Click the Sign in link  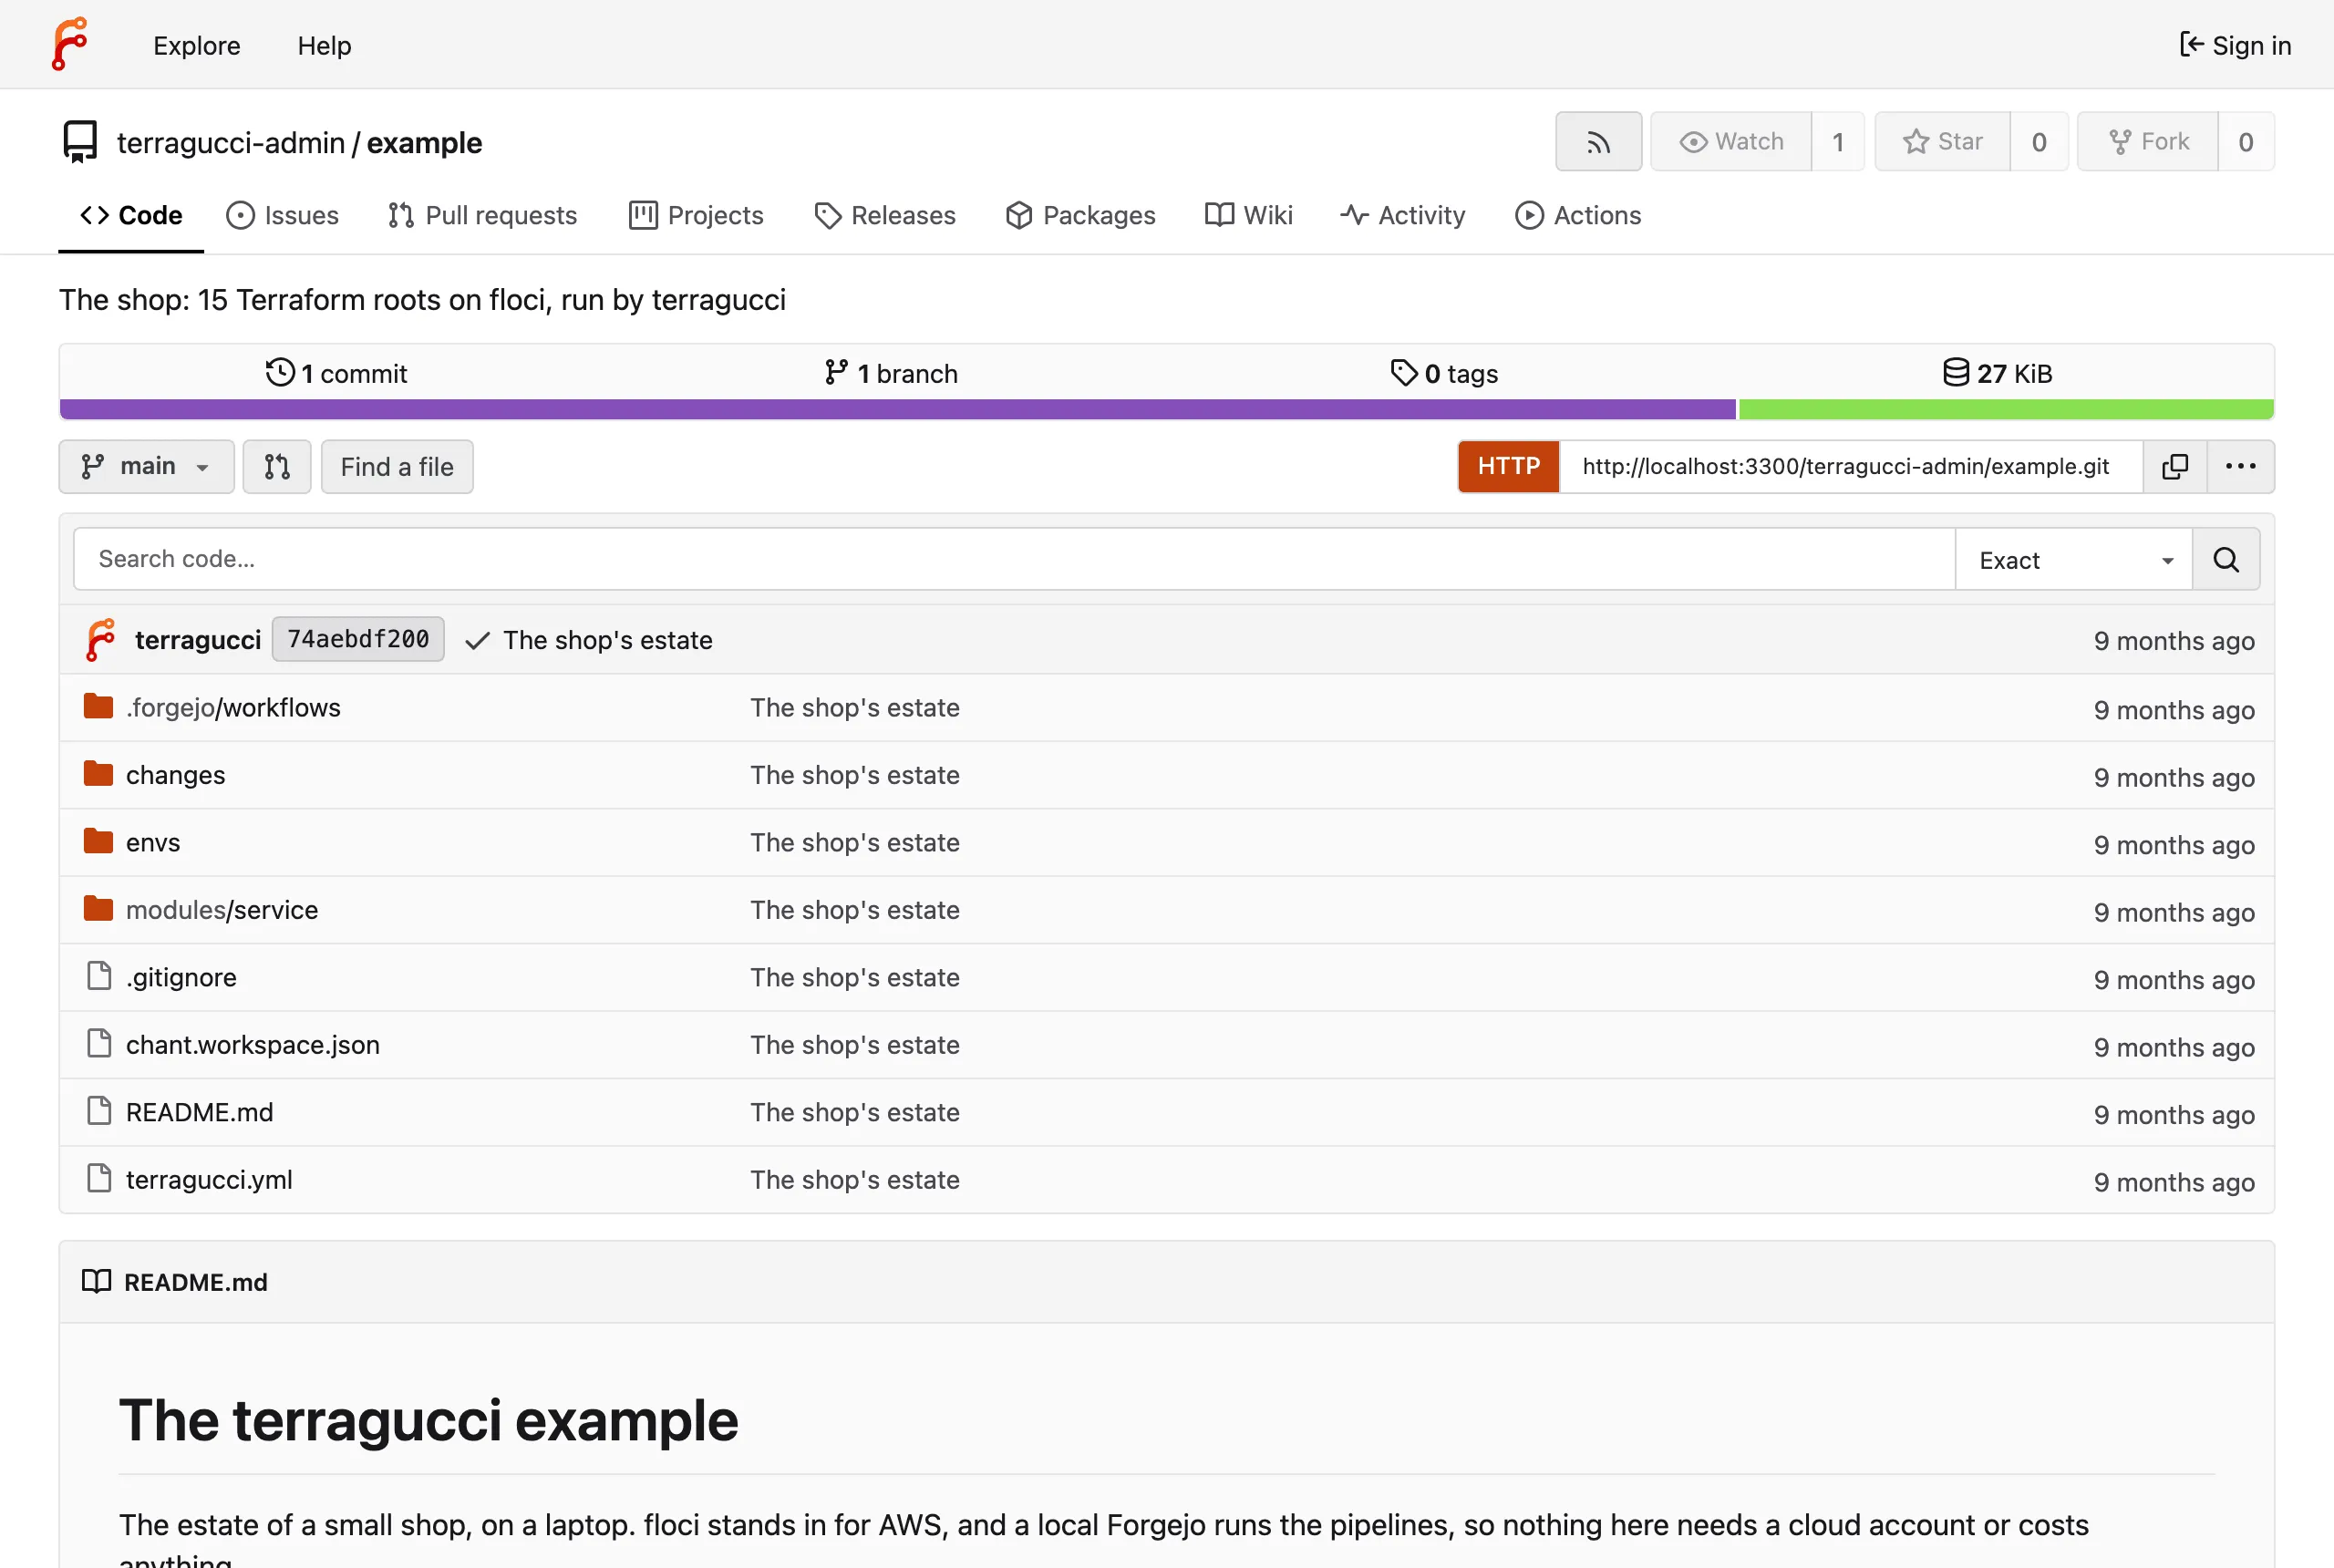point(2235,45)
